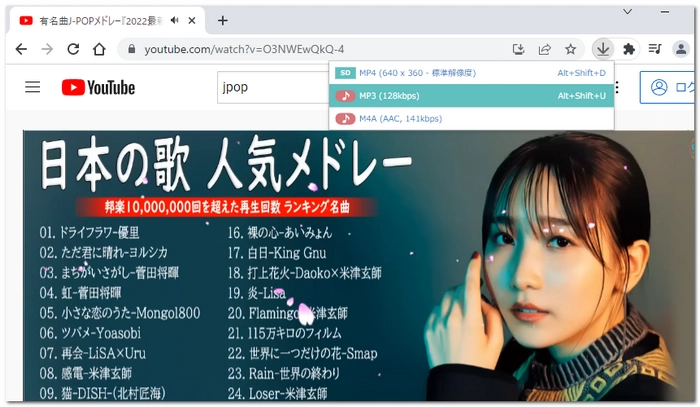Screen dimensions: 700x407
Task: Open a new browser tab
Action: pyautogui.click(x=222, y=20)
